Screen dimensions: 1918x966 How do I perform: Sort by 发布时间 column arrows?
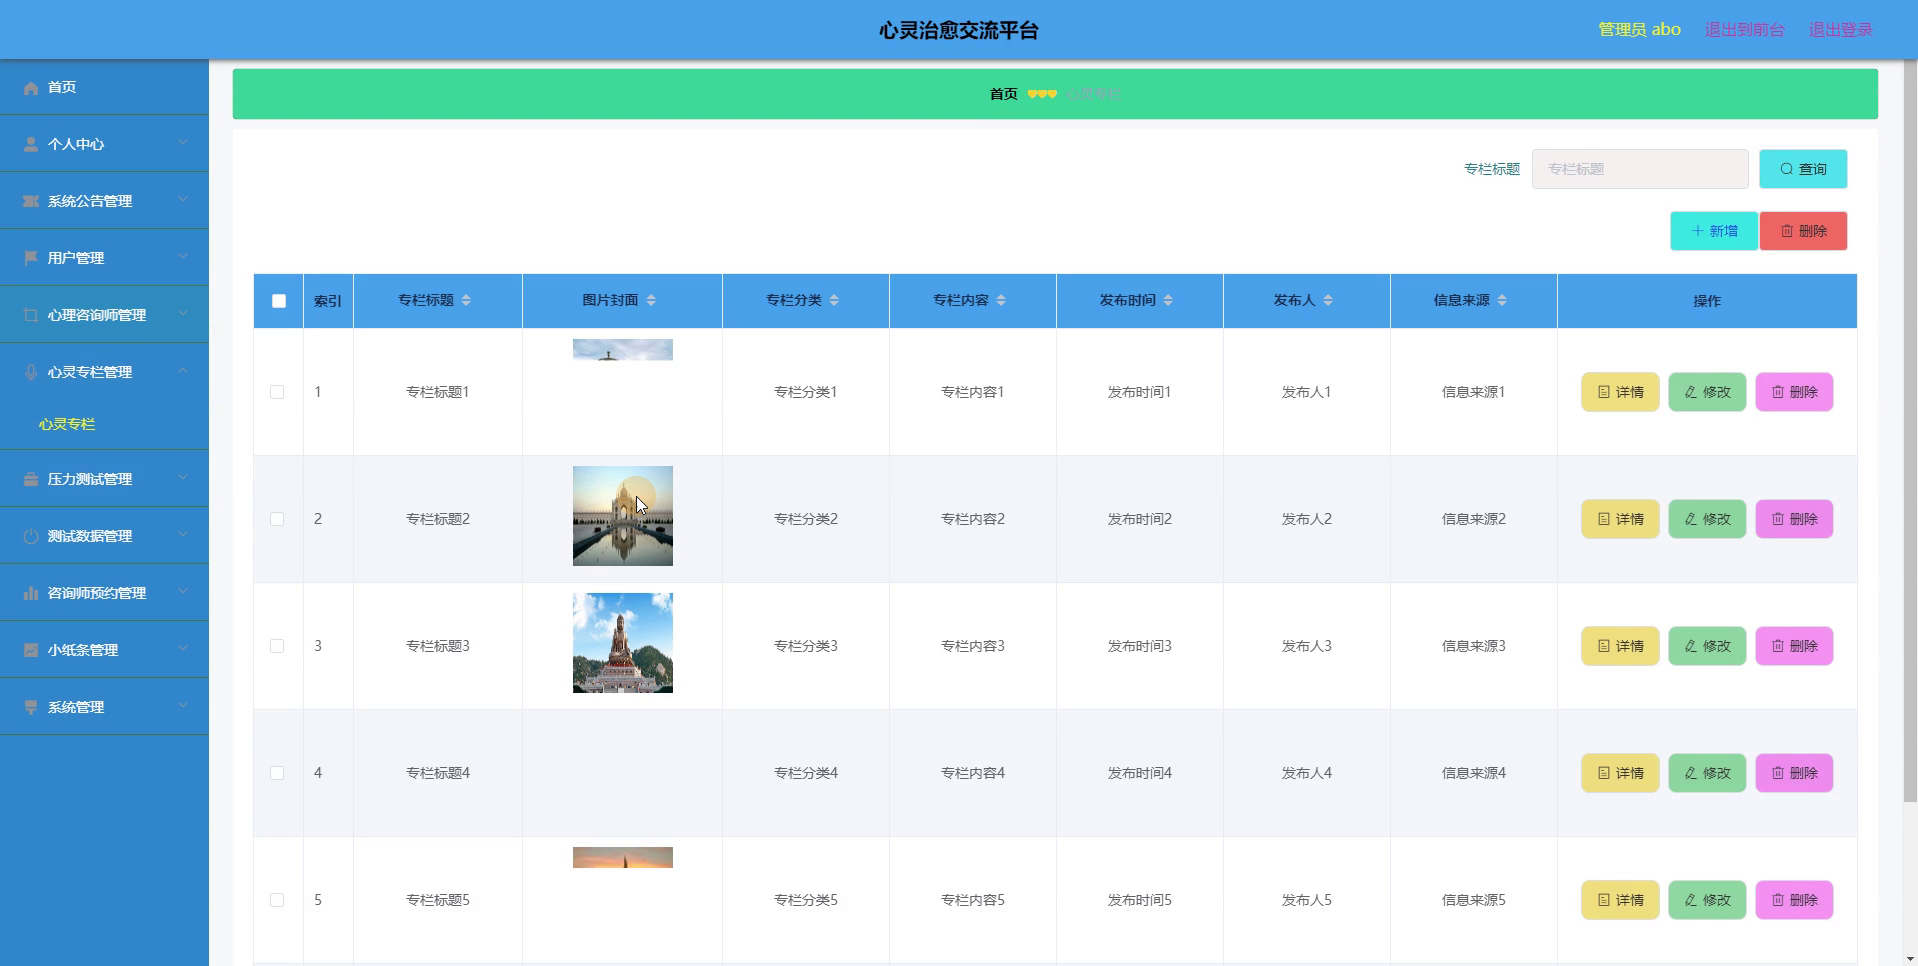coord(1168,301)
